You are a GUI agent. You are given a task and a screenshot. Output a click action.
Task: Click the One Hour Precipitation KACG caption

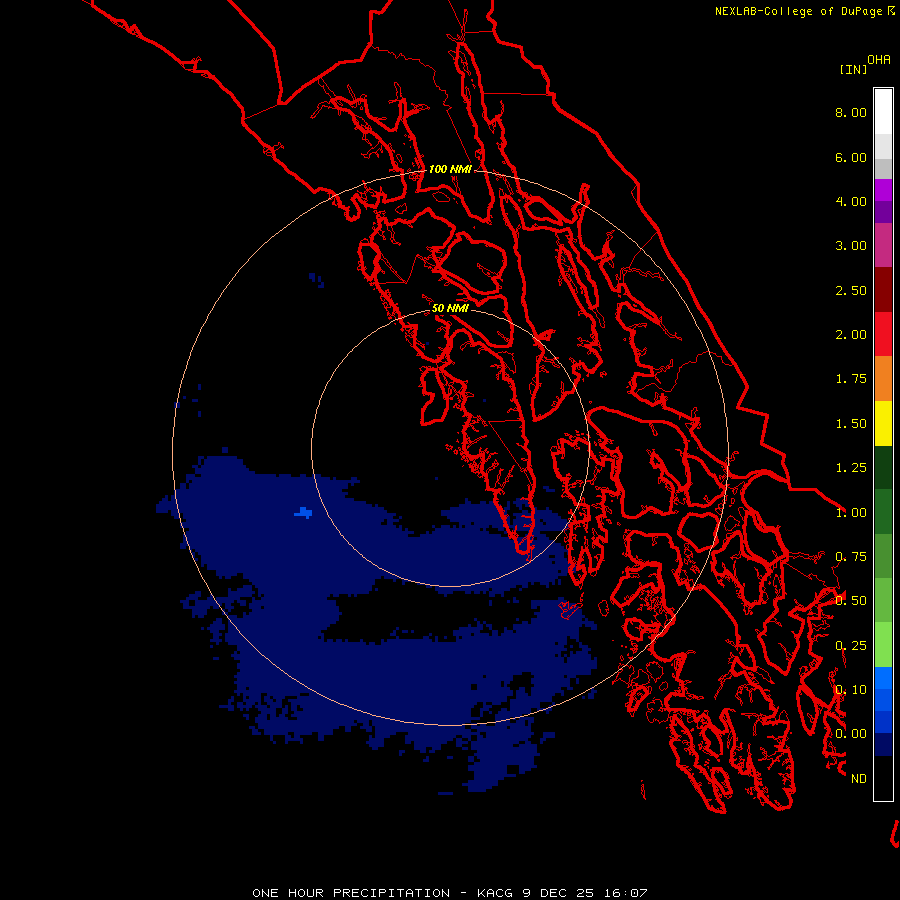click(450, 893)
